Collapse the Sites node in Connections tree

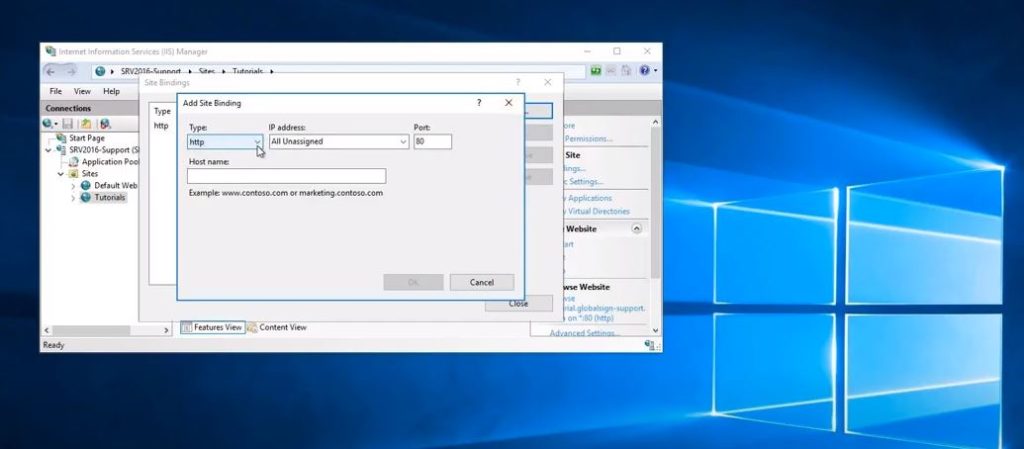pyautogui.click(x=61, y=174)
